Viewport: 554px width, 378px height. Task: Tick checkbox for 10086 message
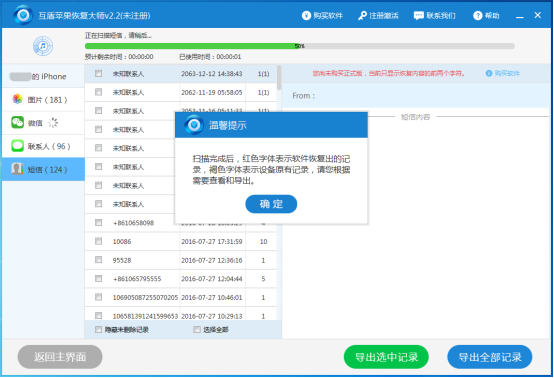(99, 241)
